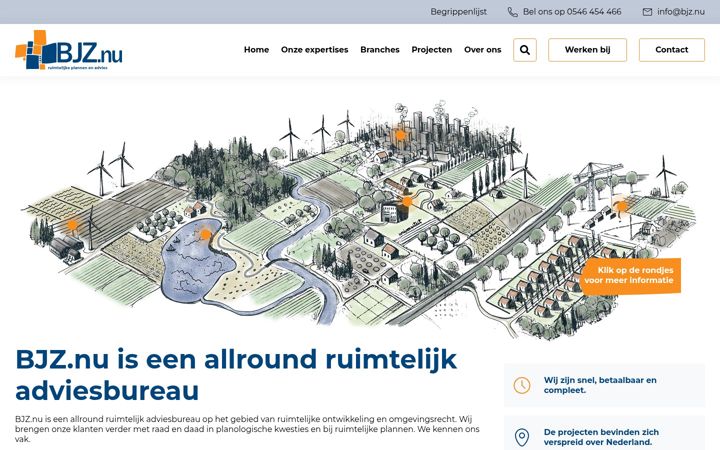Click the orange dot near the office building
720x450 pixels.
[407, 202]
